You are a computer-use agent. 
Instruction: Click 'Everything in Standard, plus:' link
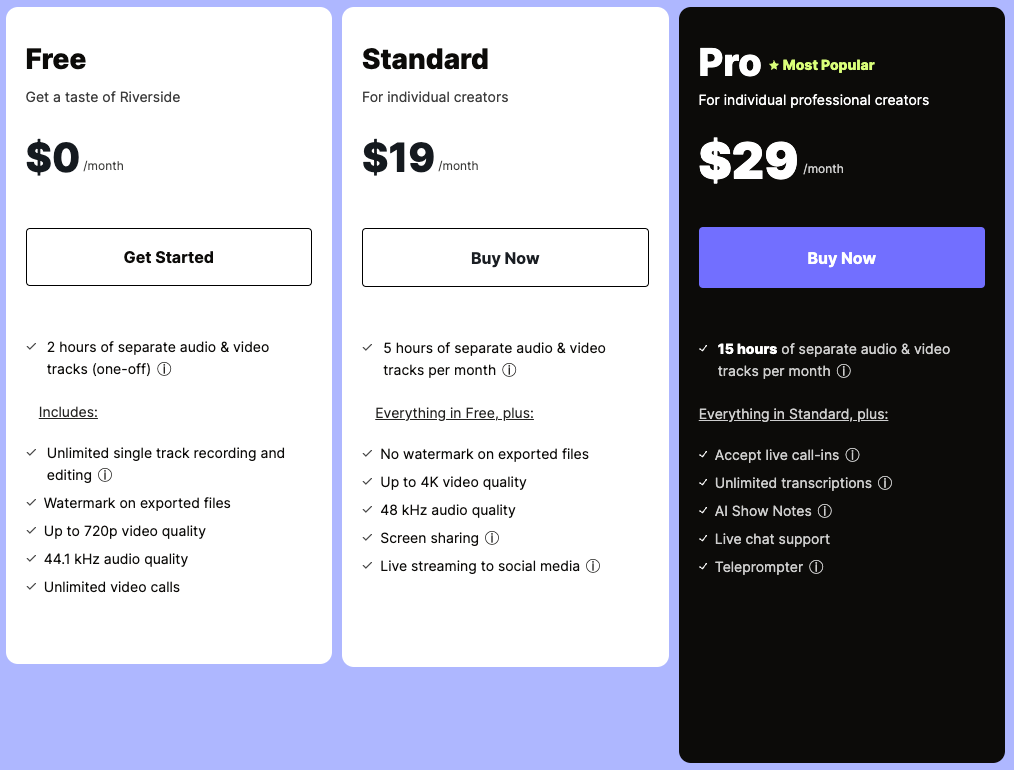pyautogui.click(x=793, y=414)
